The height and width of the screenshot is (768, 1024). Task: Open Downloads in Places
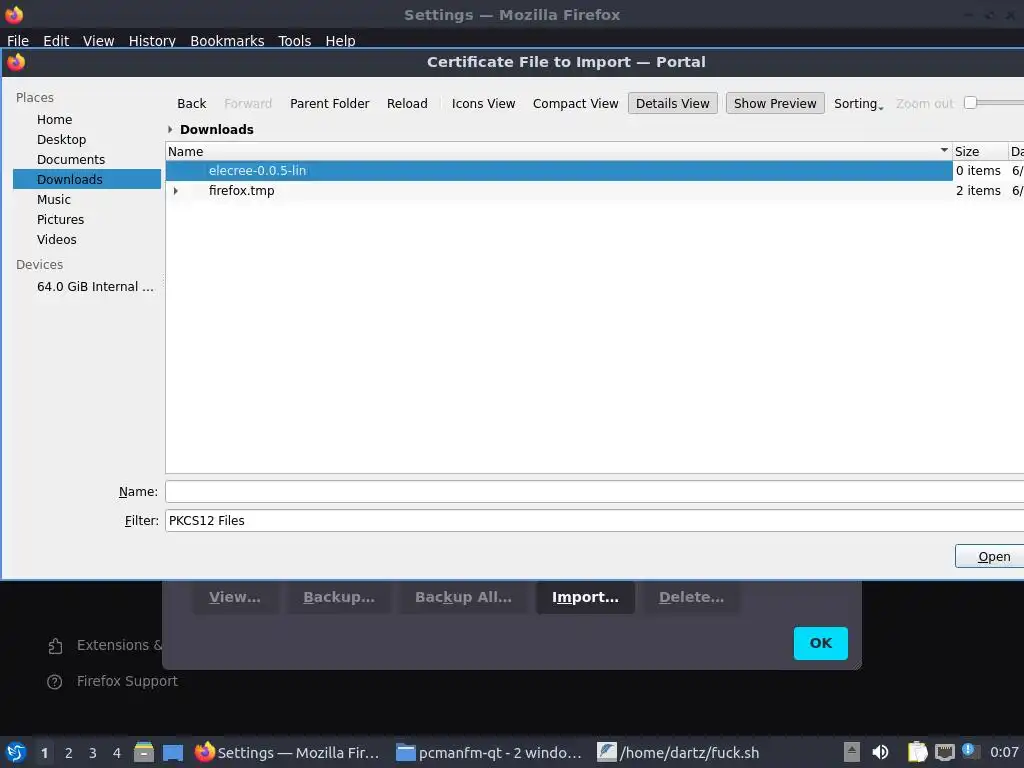pos(87,179)
